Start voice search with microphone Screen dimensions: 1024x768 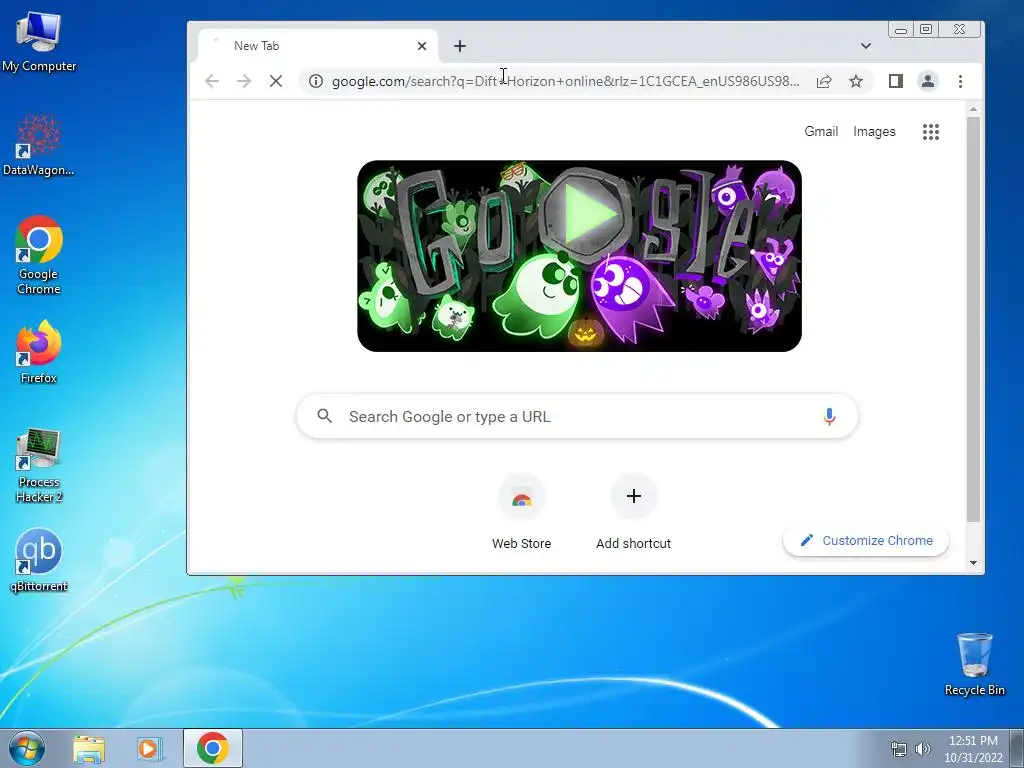tap(829, 416)
